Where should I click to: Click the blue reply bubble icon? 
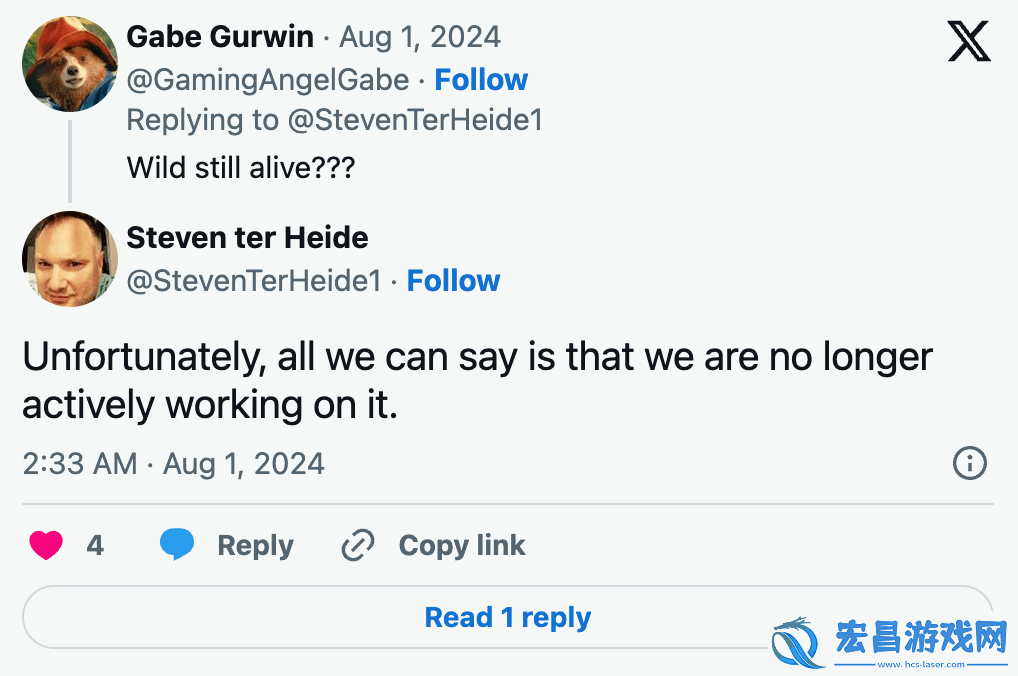coord(177,544)
